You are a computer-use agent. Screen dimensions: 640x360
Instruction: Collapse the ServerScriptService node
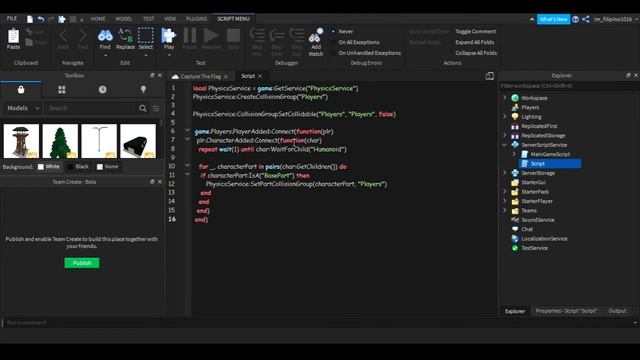[504, 144]
